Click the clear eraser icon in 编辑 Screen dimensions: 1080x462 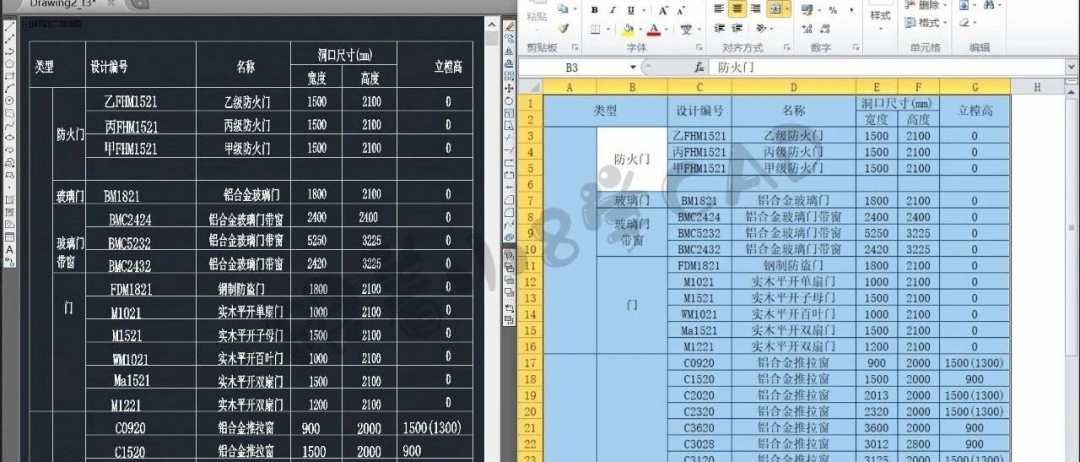coord(966,23)
